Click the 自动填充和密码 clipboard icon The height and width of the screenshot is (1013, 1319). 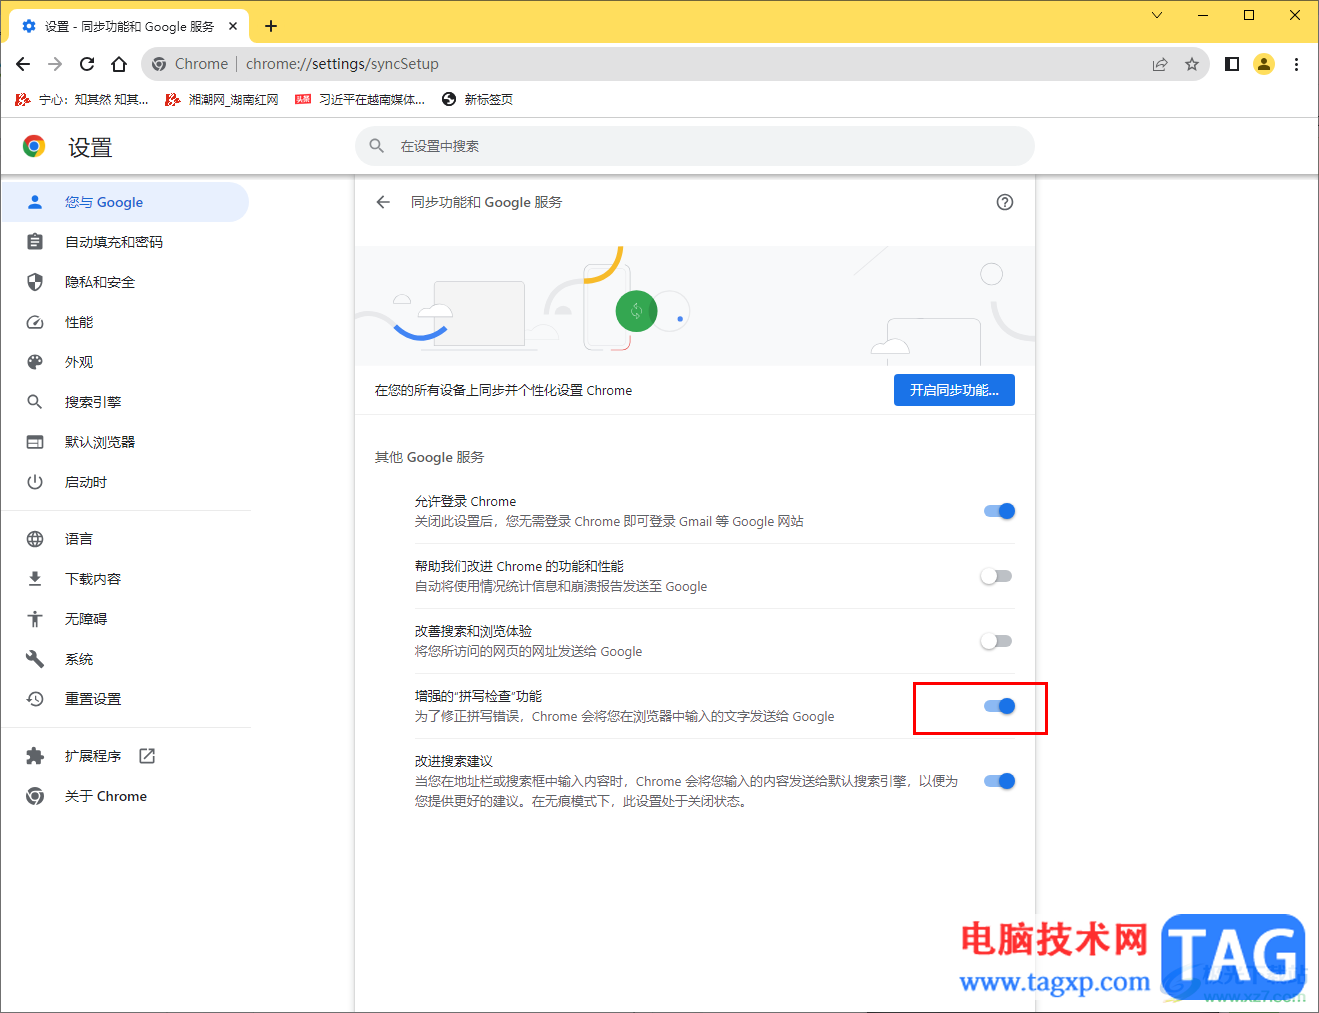click(35, 242)
